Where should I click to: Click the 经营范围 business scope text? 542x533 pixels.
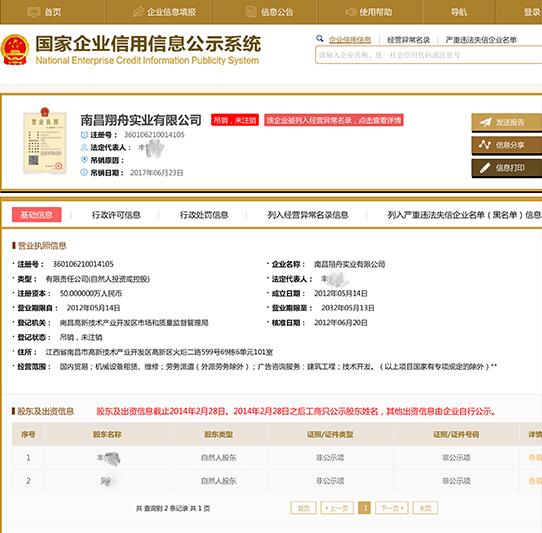[278, 367]
